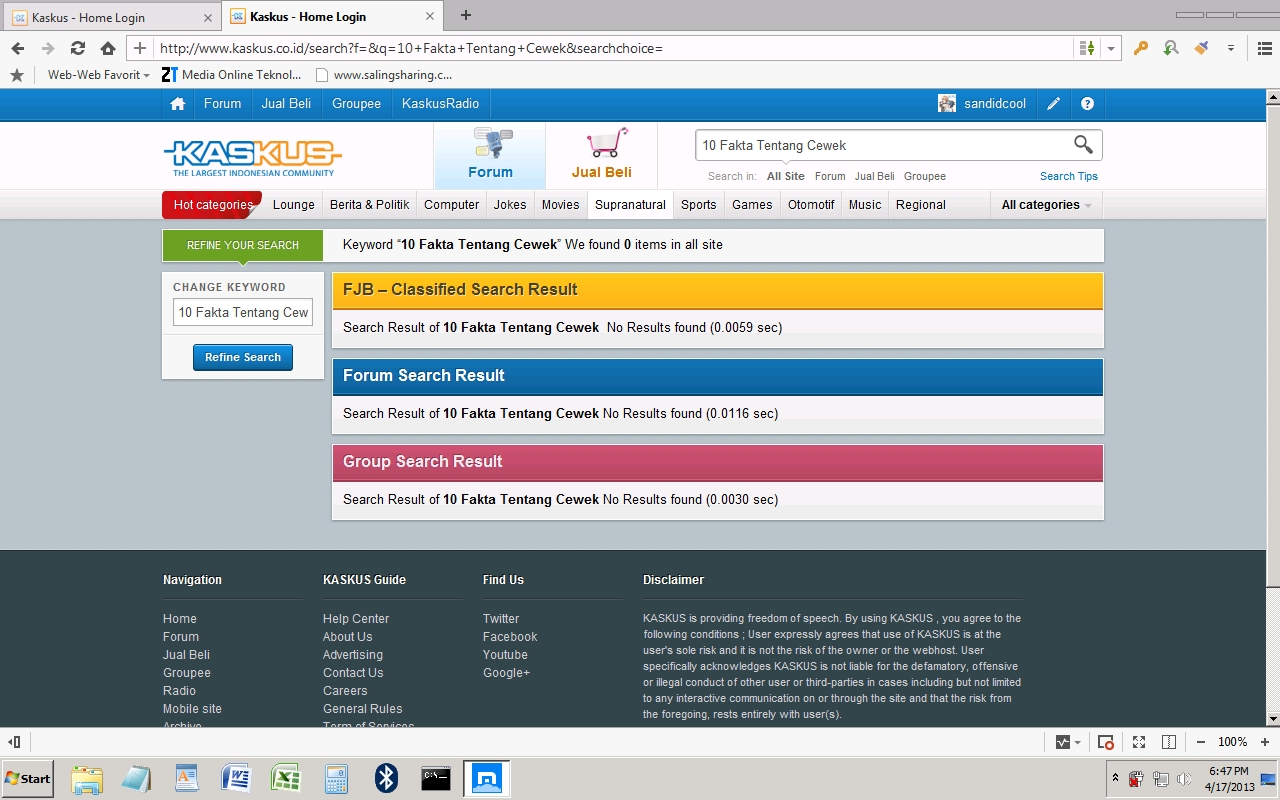This screenshot has width=1280, height=800.
Task: Open the browser home page icon
Action: (x=108, y=48)
